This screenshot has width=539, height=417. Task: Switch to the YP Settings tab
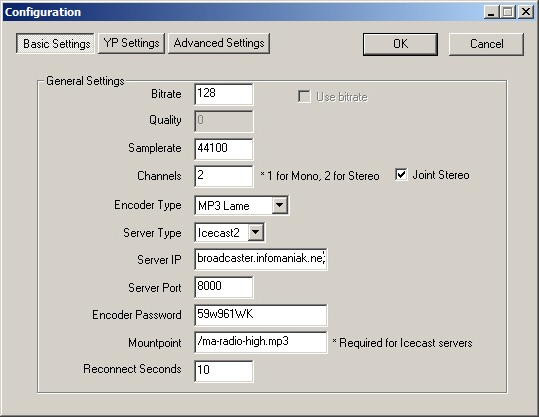pyautogui.click(x=131, y=43)
